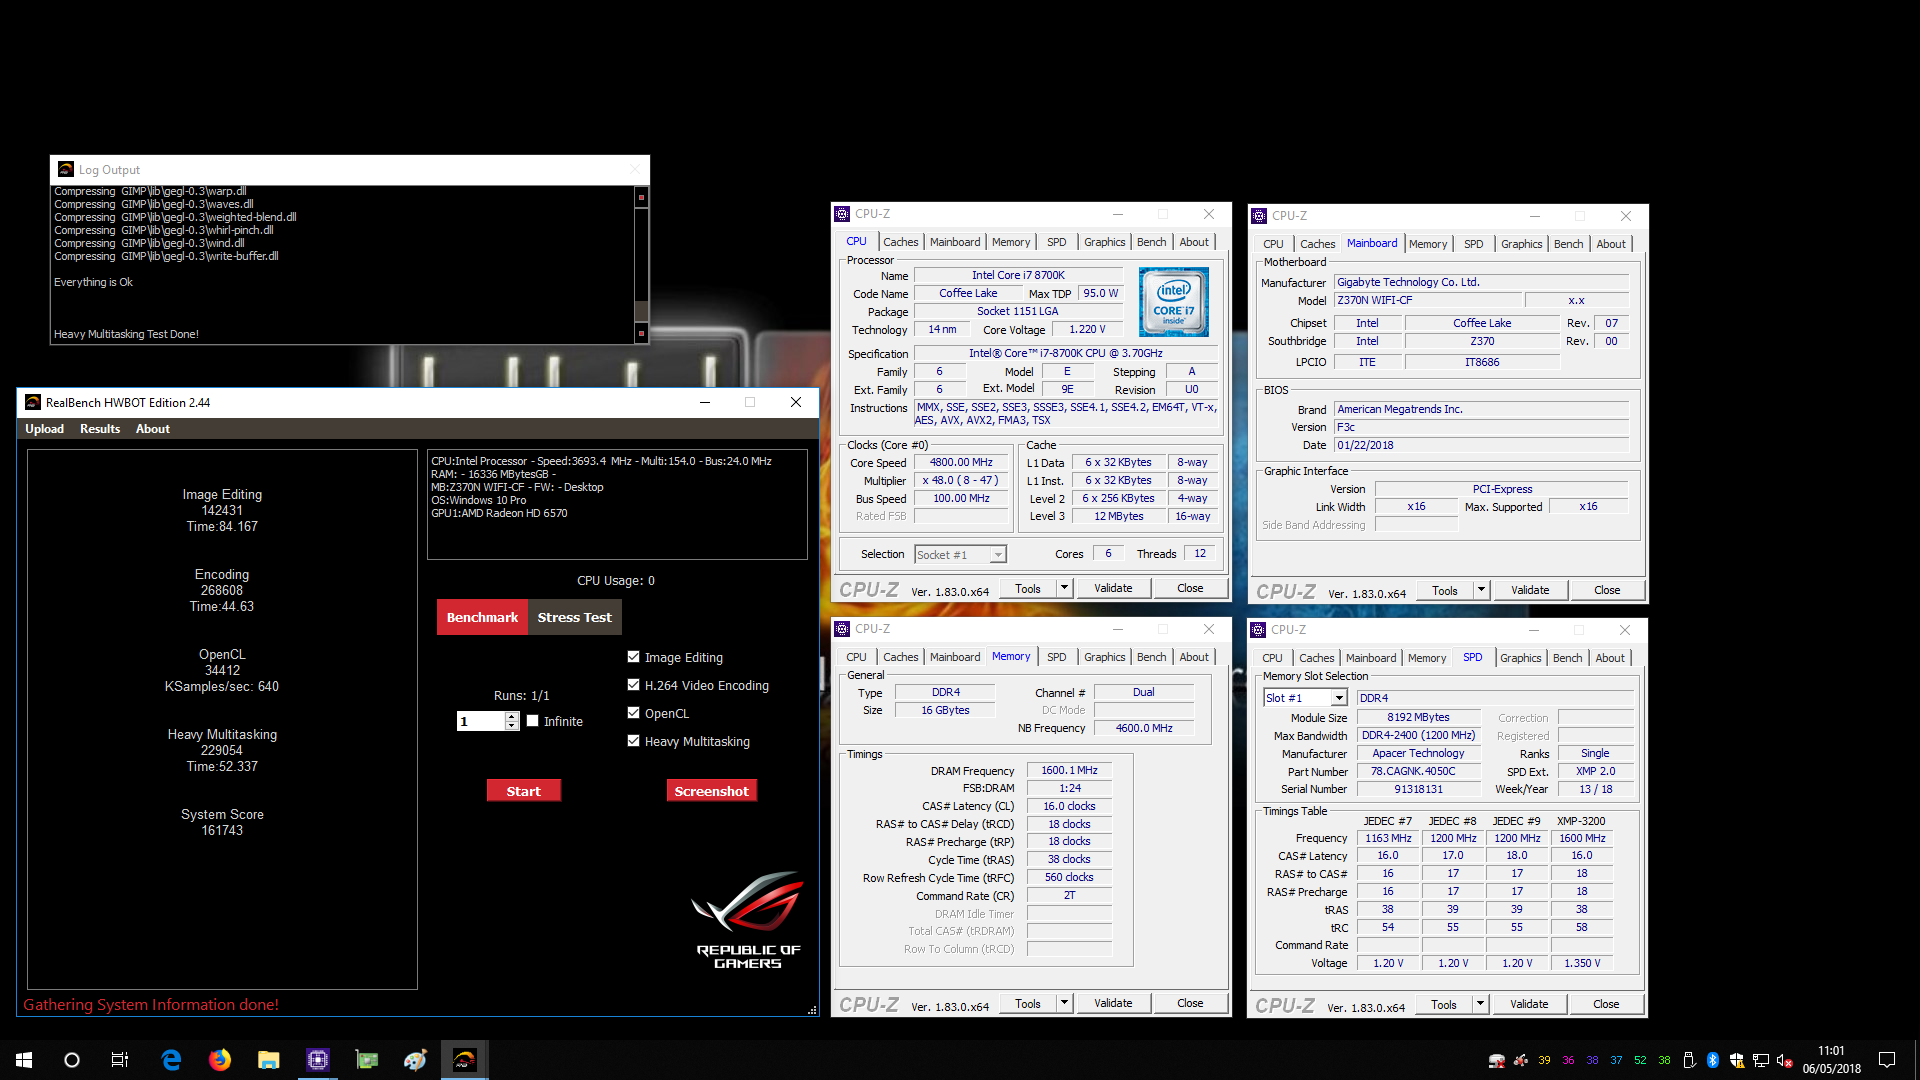1920x1080 pixels.
Task: Click CPU-Z SPD window title icon
Action: click(1258, 630)
